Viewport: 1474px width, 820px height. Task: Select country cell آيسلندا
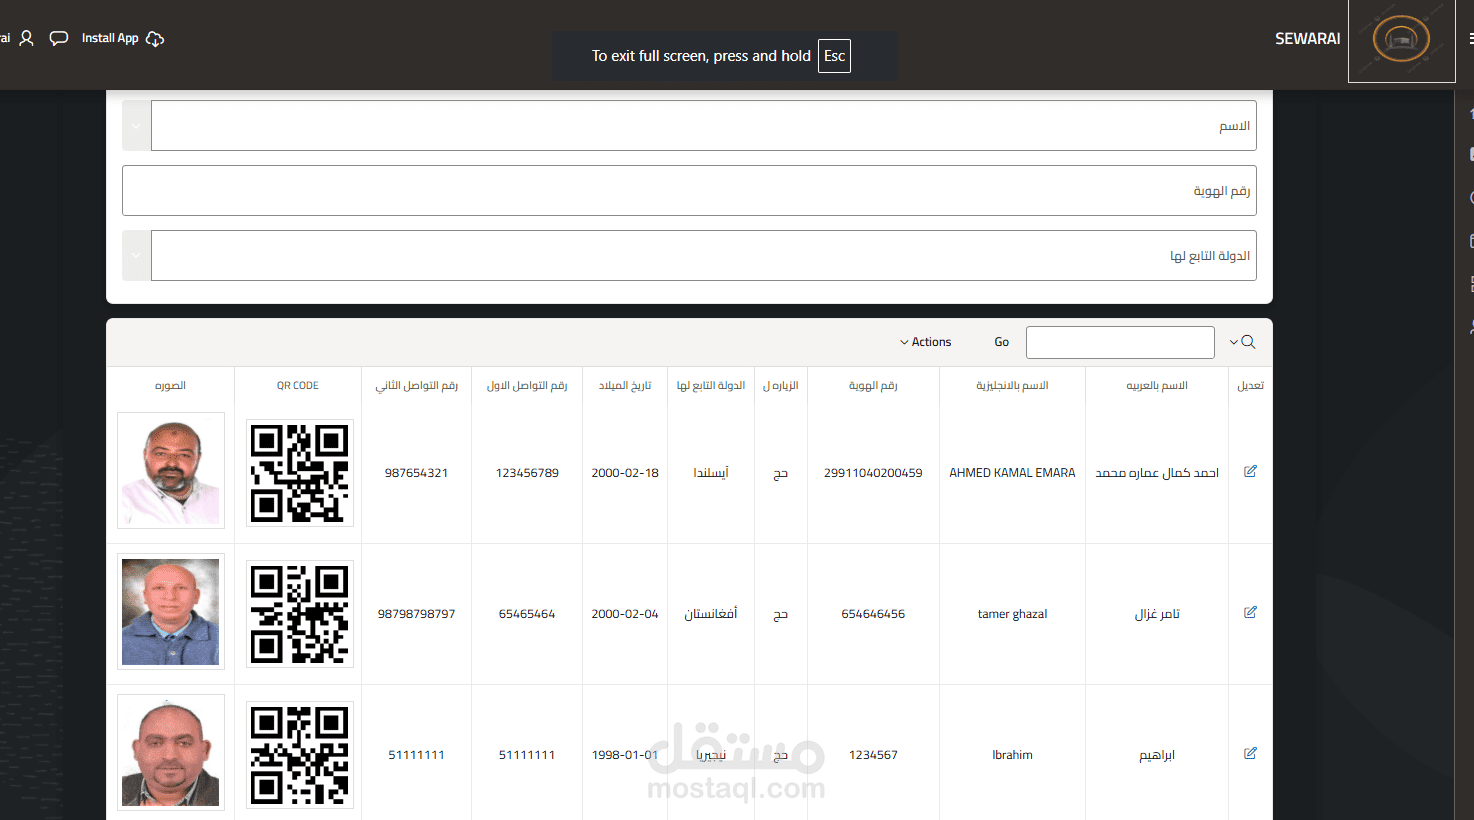coord(711,473)
